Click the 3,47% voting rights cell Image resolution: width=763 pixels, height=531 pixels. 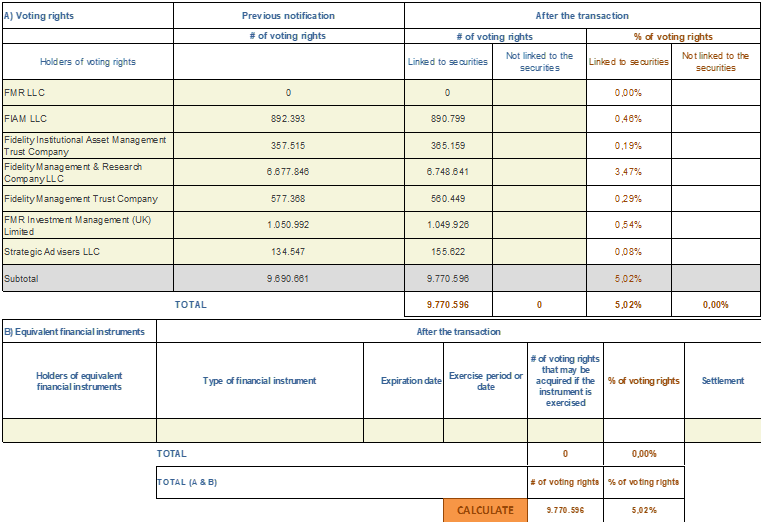pyautogui.click(x=628, y=172)
